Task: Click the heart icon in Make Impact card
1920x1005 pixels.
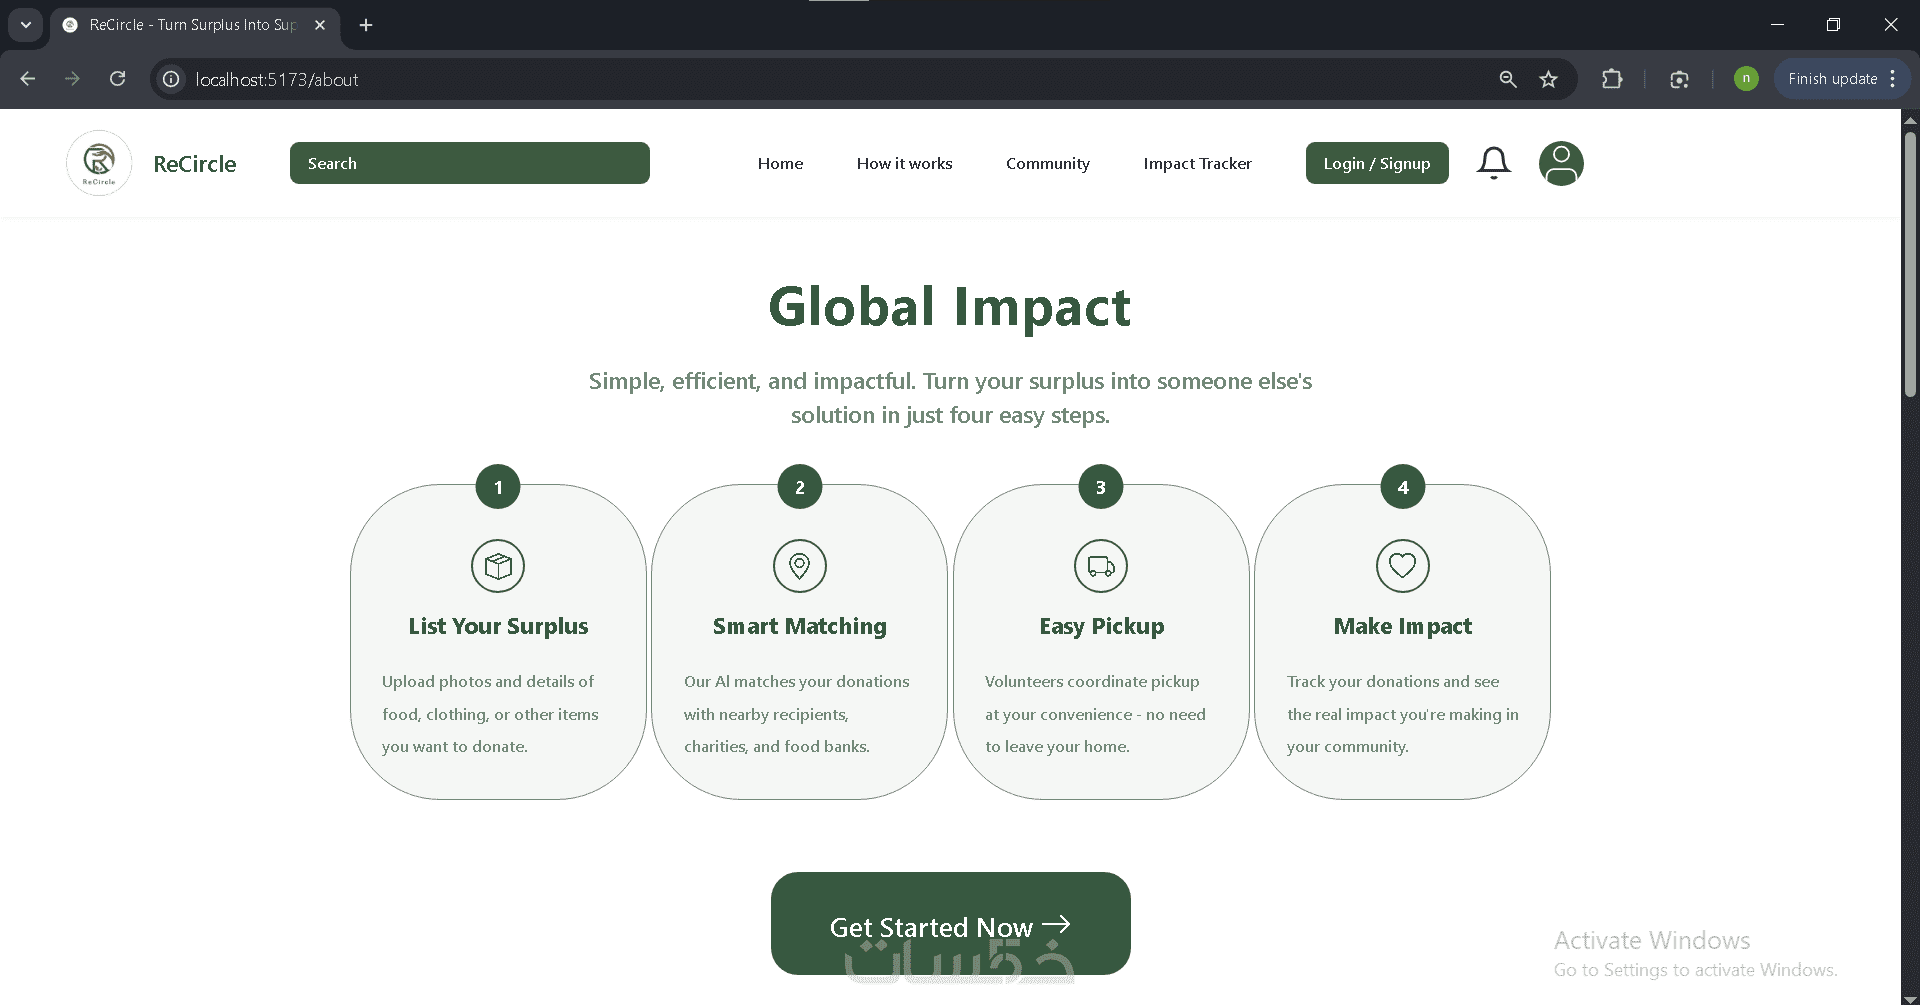Action: click(x=1402, y=566)
